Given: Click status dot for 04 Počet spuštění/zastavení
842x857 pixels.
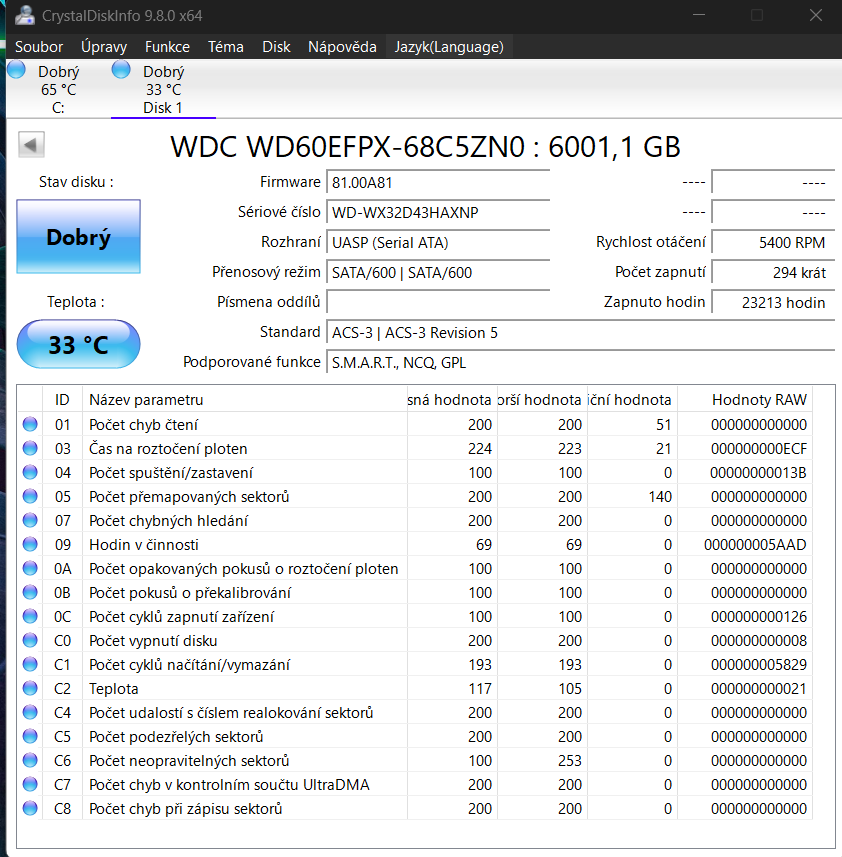Looking at the screenshot, I should (x=30, y=472).
